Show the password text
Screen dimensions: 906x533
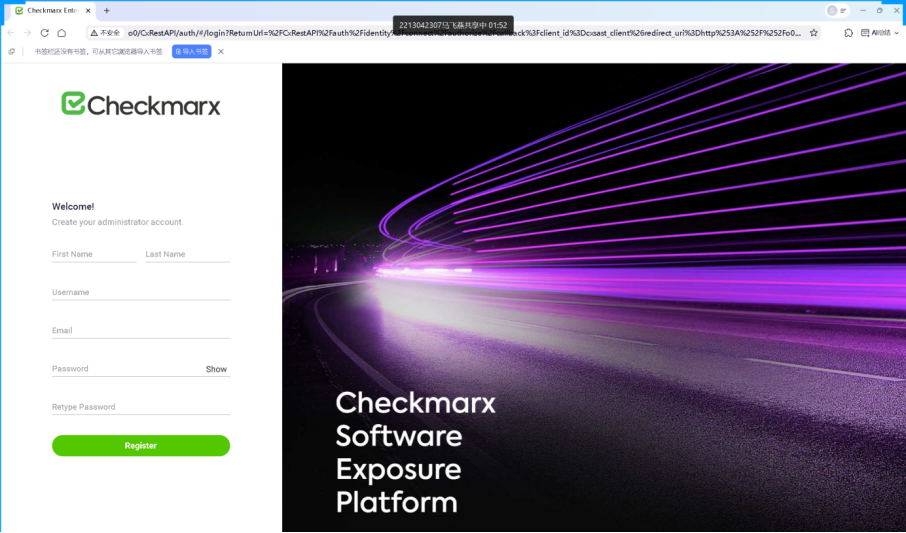coord(216,369)
